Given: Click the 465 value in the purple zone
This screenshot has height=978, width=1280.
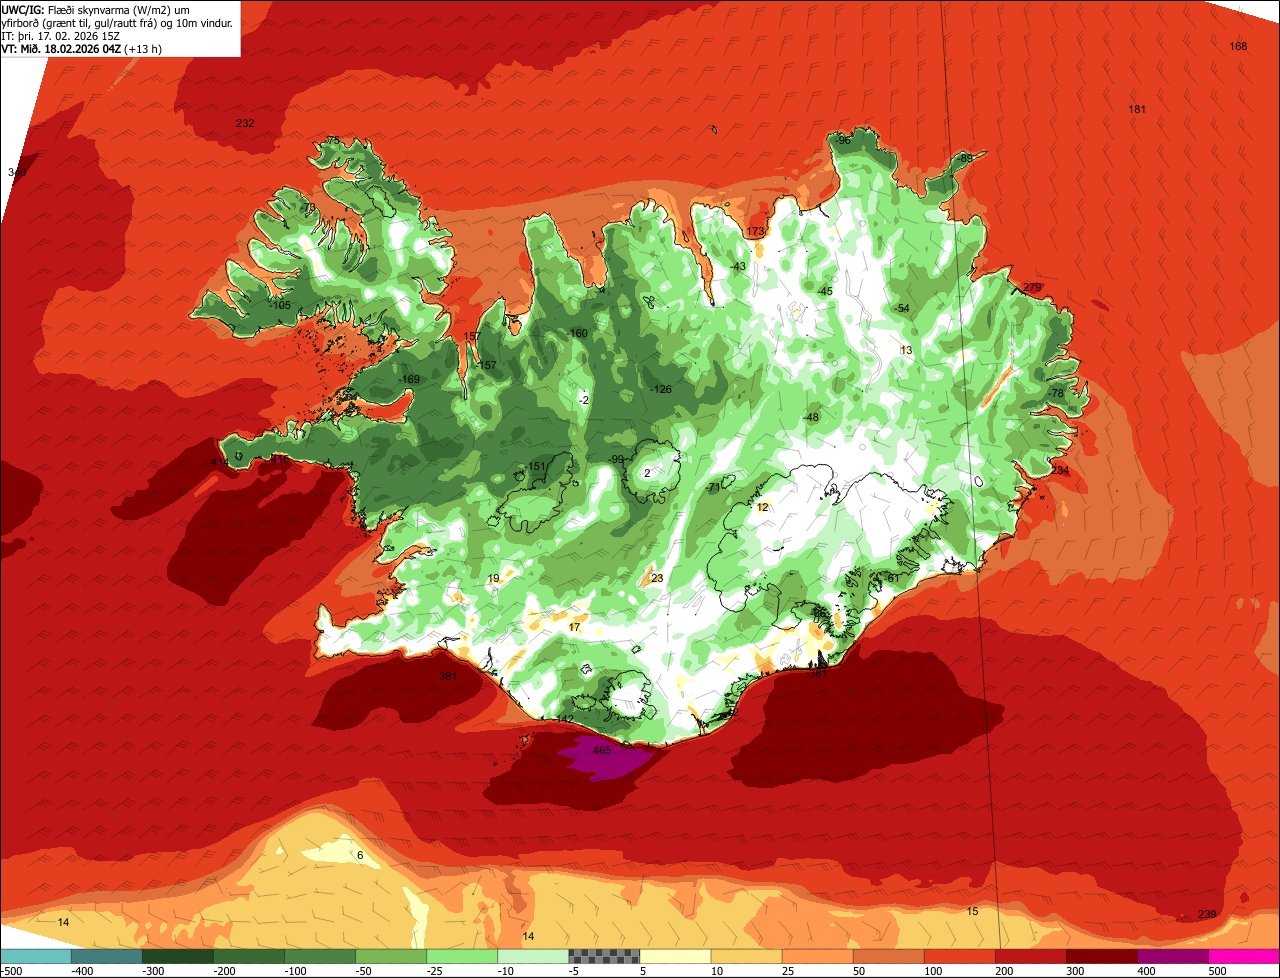Looking at the screenshot, I should click(x=602, y=750).
